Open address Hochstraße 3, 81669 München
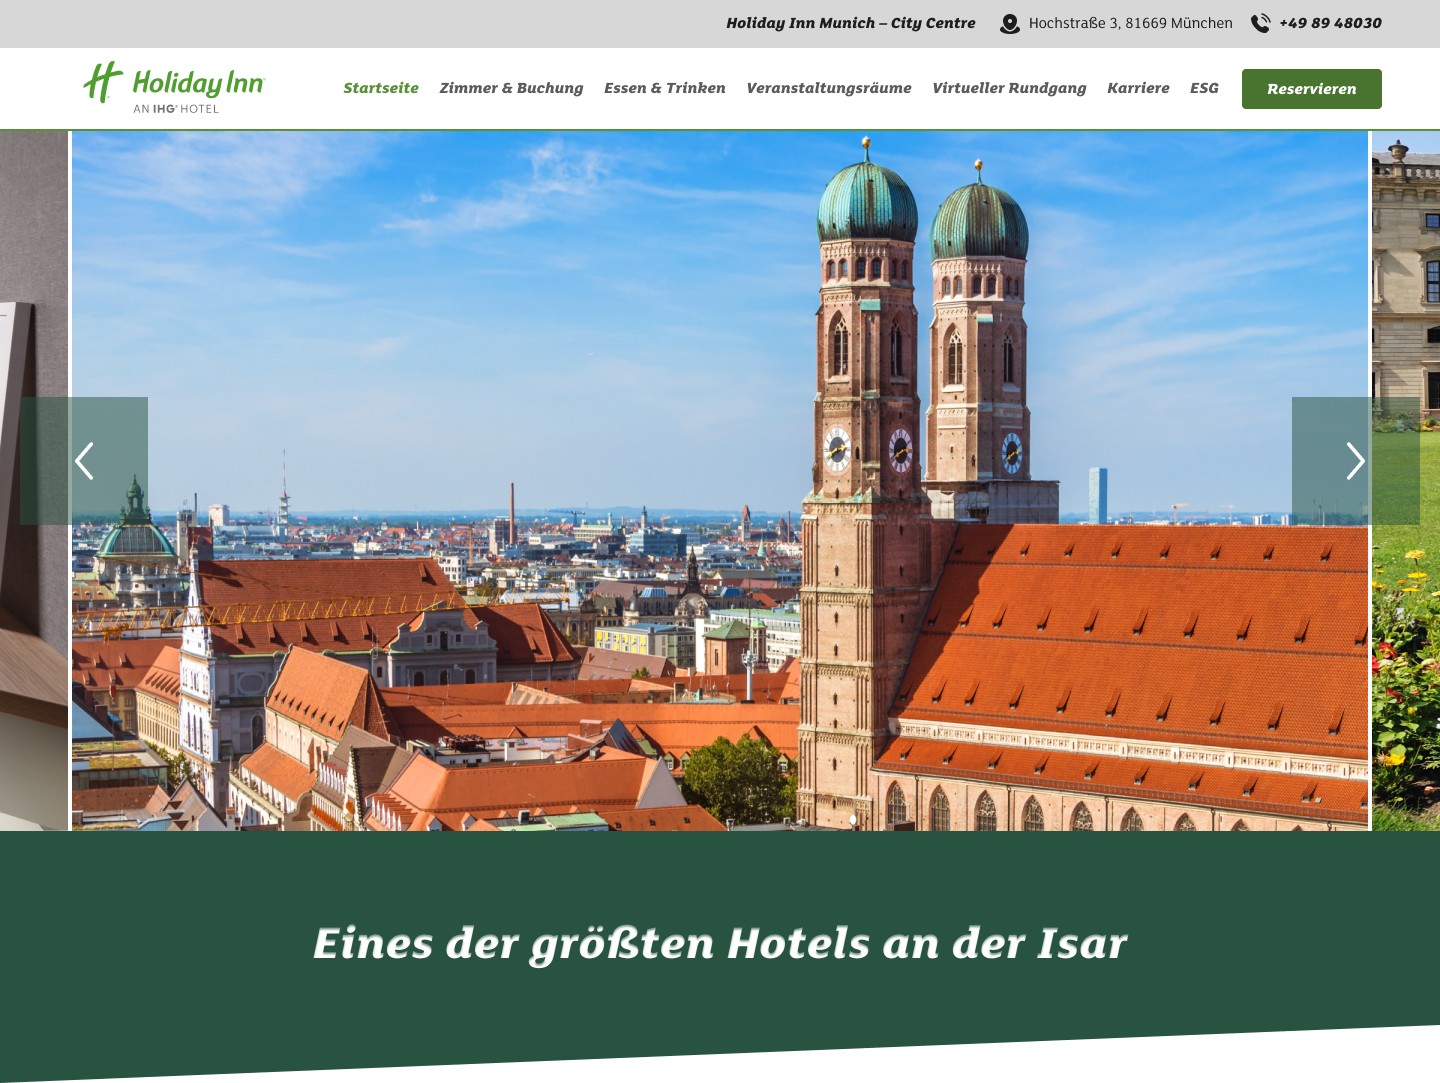This screenshot has height=1083, width=1440. pyautogui.click(x=1131, y=23)
